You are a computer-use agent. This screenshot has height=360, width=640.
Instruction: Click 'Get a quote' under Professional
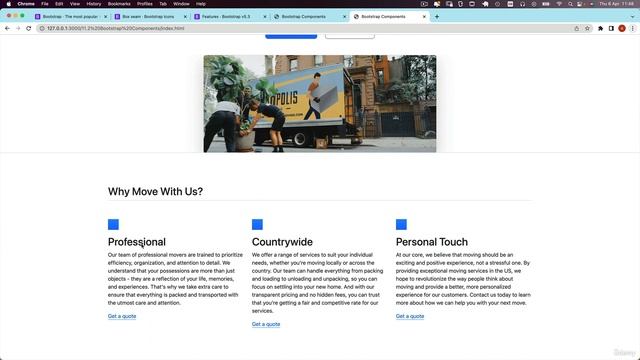pyautogui.click(x=122, y=316)
